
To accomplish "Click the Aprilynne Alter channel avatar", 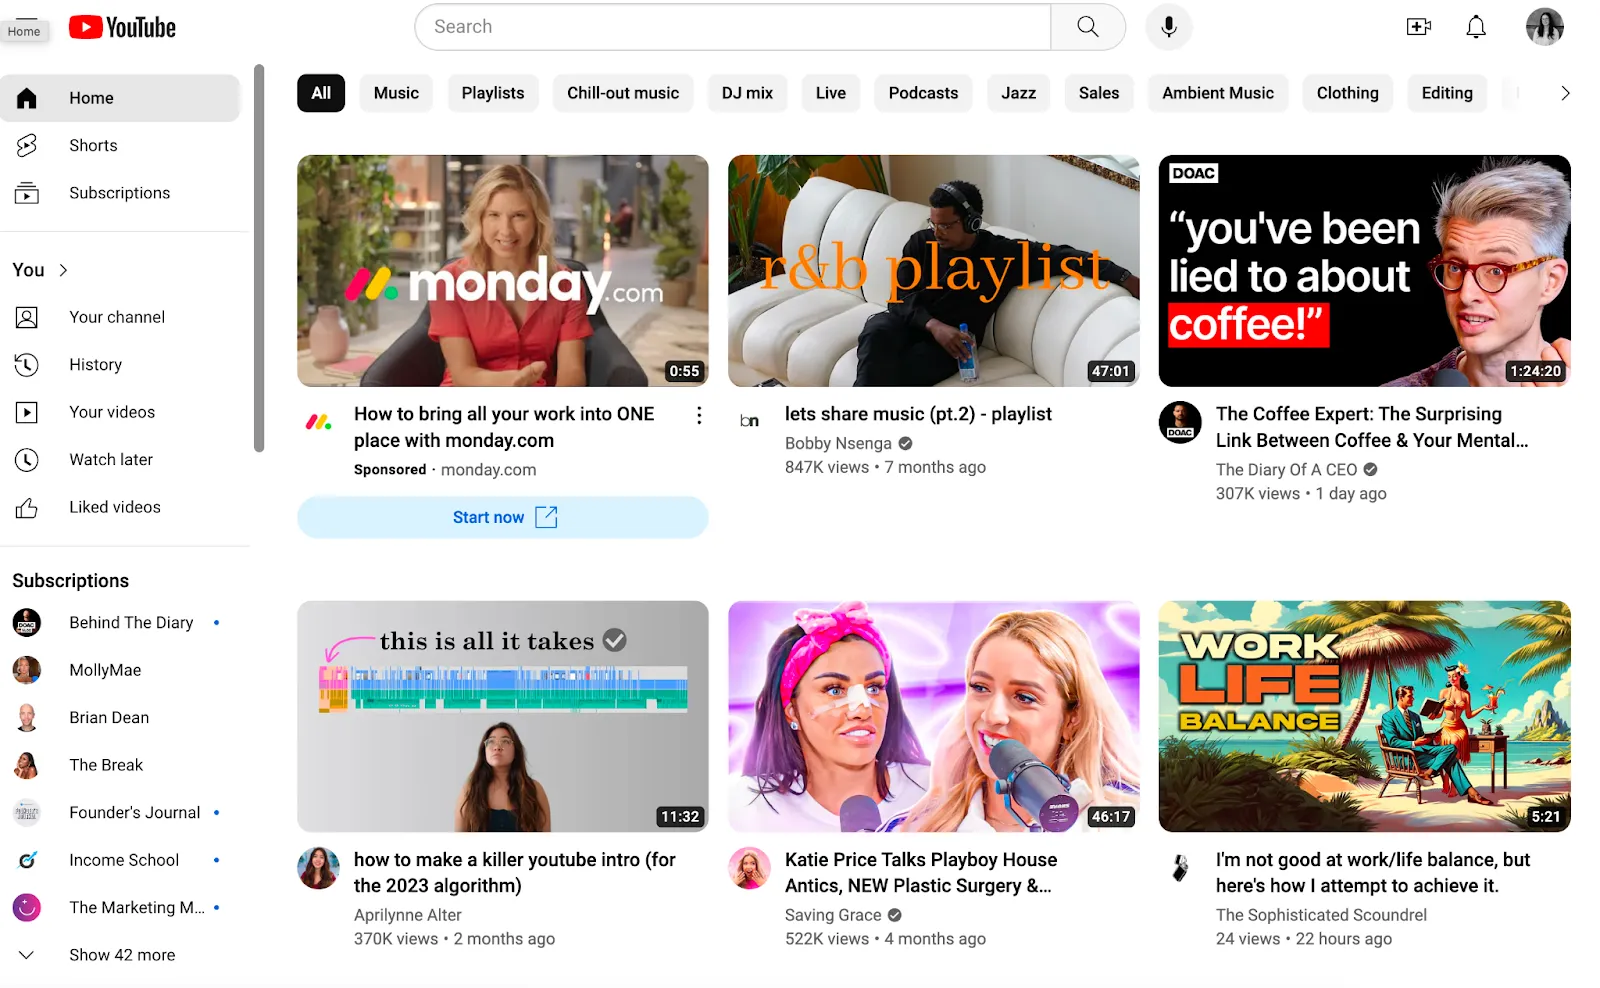I will (x=319, y=868).
